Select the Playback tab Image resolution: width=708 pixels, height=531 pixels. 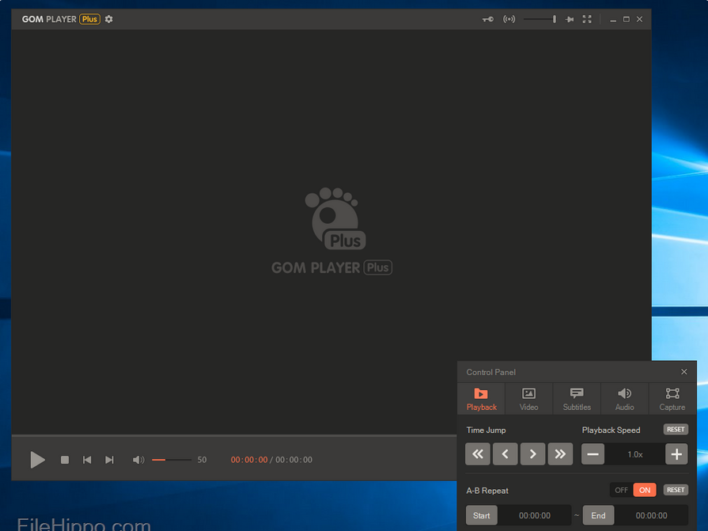(x=481, y=399)
